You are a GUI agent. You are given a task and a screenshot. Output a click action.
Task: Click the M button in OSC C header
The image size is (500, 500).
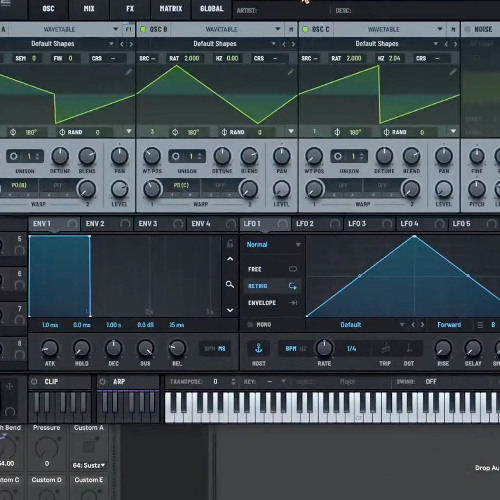click(453, 30)
